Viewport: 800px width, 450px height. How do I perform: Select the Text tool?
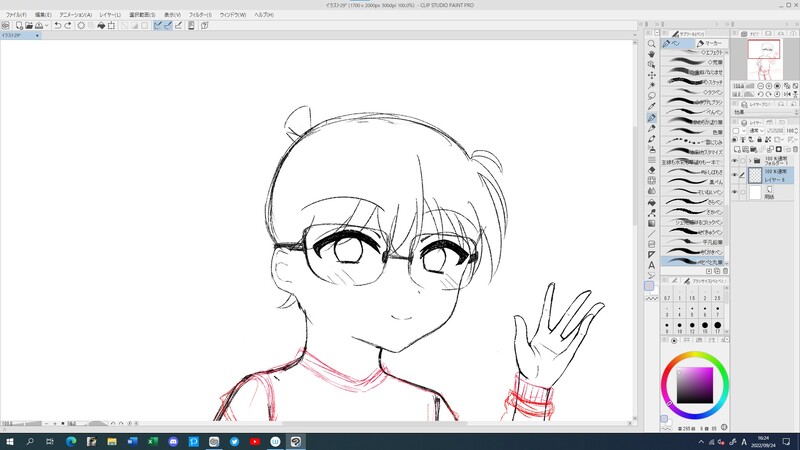pyautogui.click(x=652, y=265)
